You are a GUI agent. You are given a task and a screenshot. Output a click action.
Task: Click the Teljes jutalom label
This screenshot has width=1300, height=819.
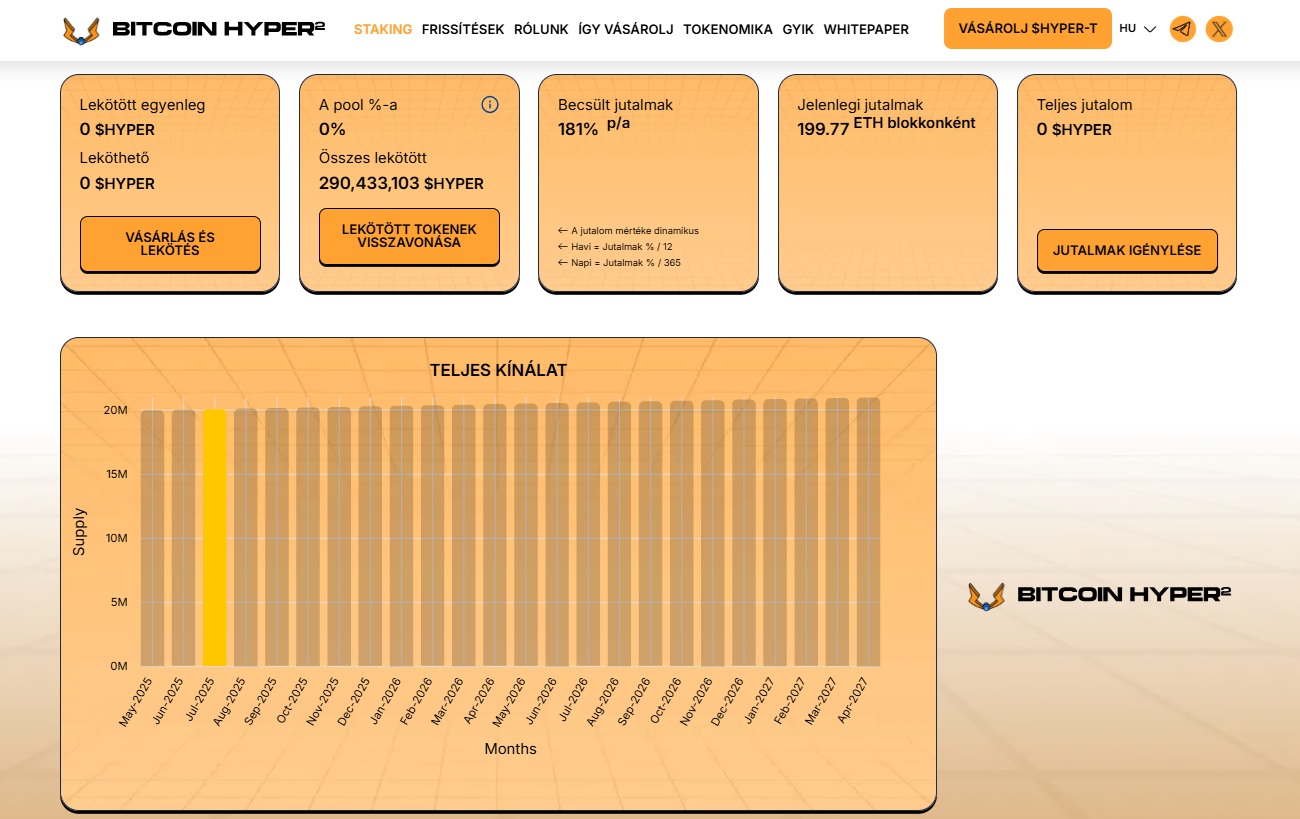(x=1084, y=104)
